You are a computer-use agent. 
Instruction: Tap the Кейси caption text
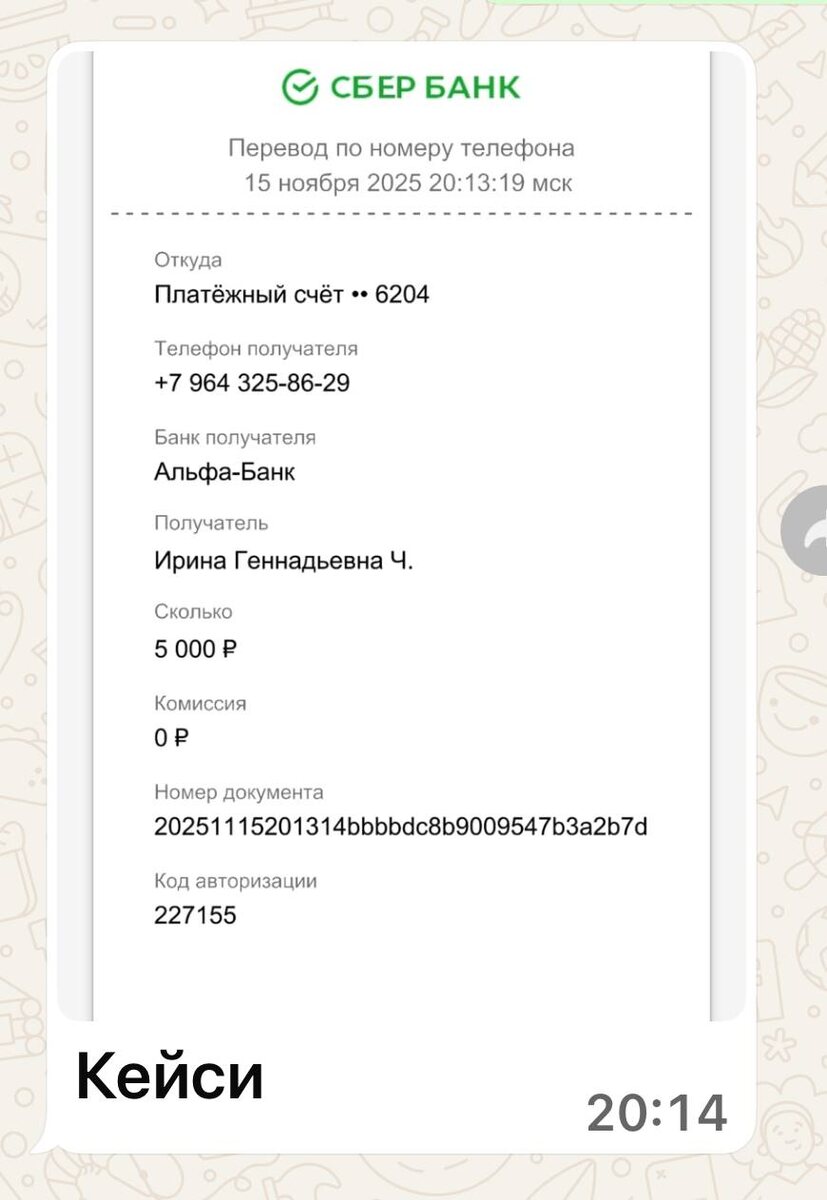coord(170,1078)
